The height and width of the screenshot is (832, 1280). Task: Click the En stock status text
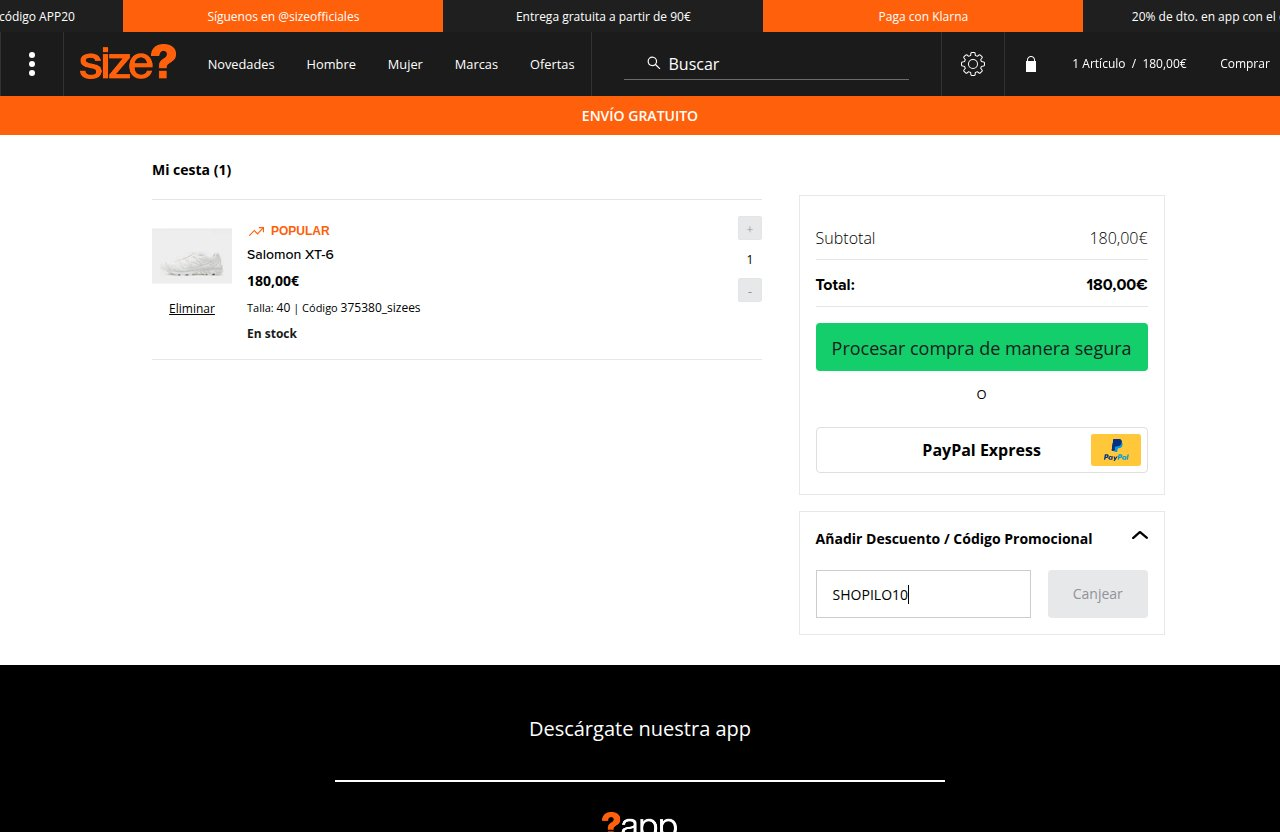tap(272, 334)
